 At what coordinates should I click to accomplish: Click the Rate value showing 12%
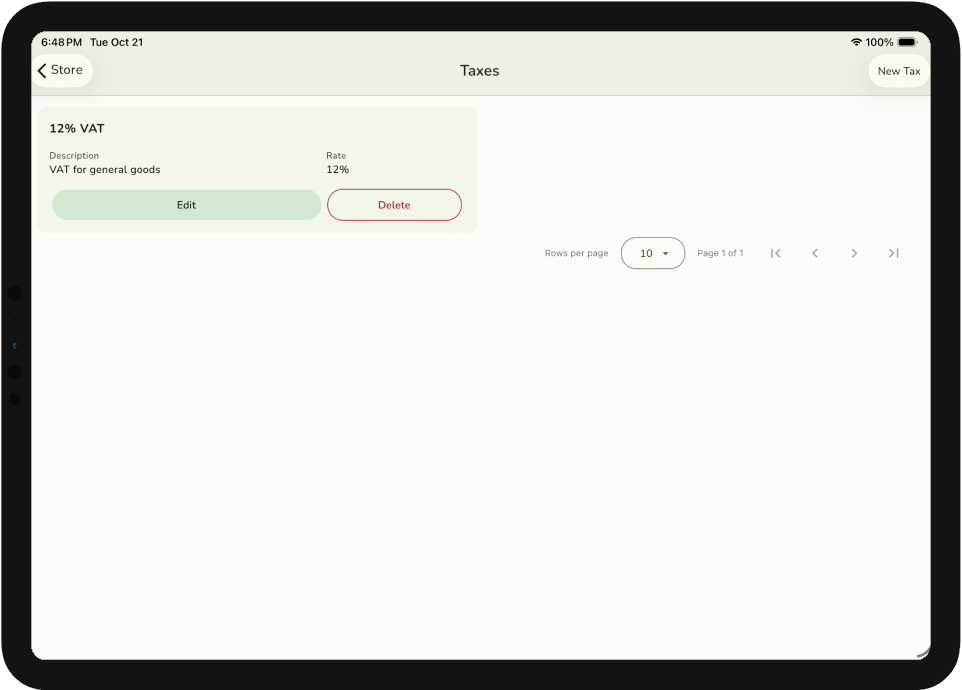point(337,169)
